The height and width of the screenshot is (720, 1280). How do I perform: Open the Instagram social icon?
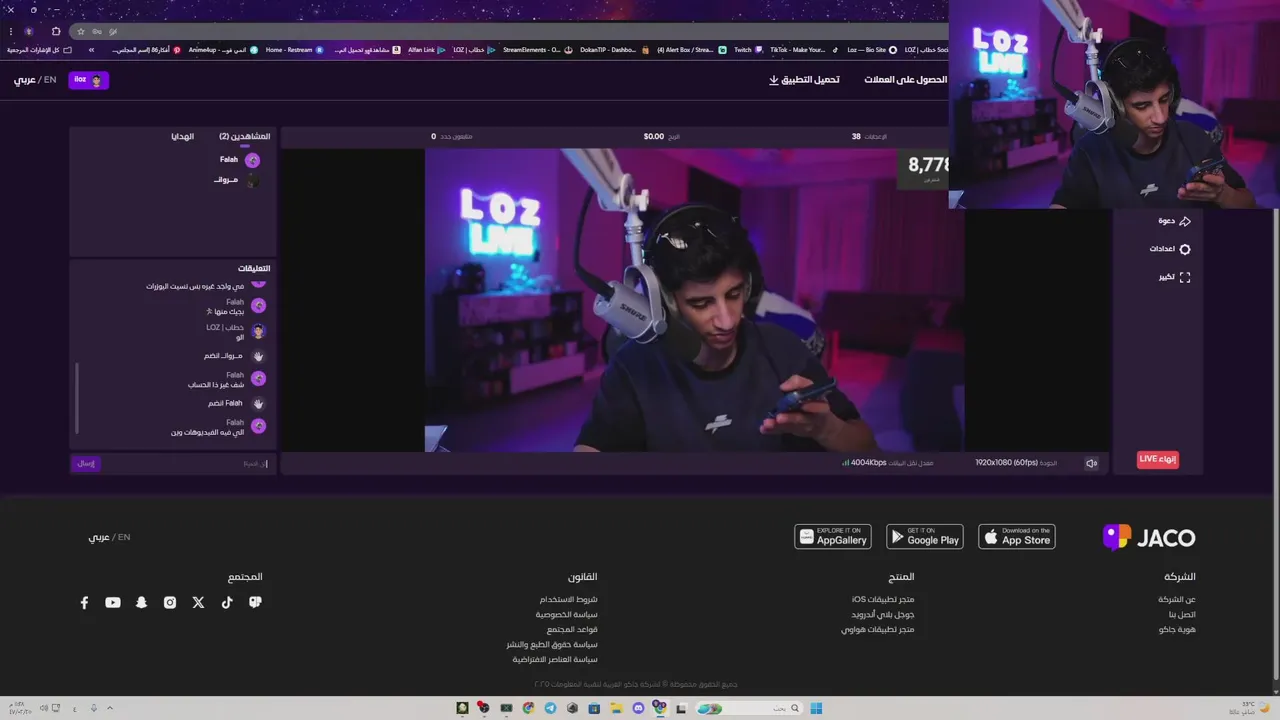pyautogui.click(x=170, y=602)
